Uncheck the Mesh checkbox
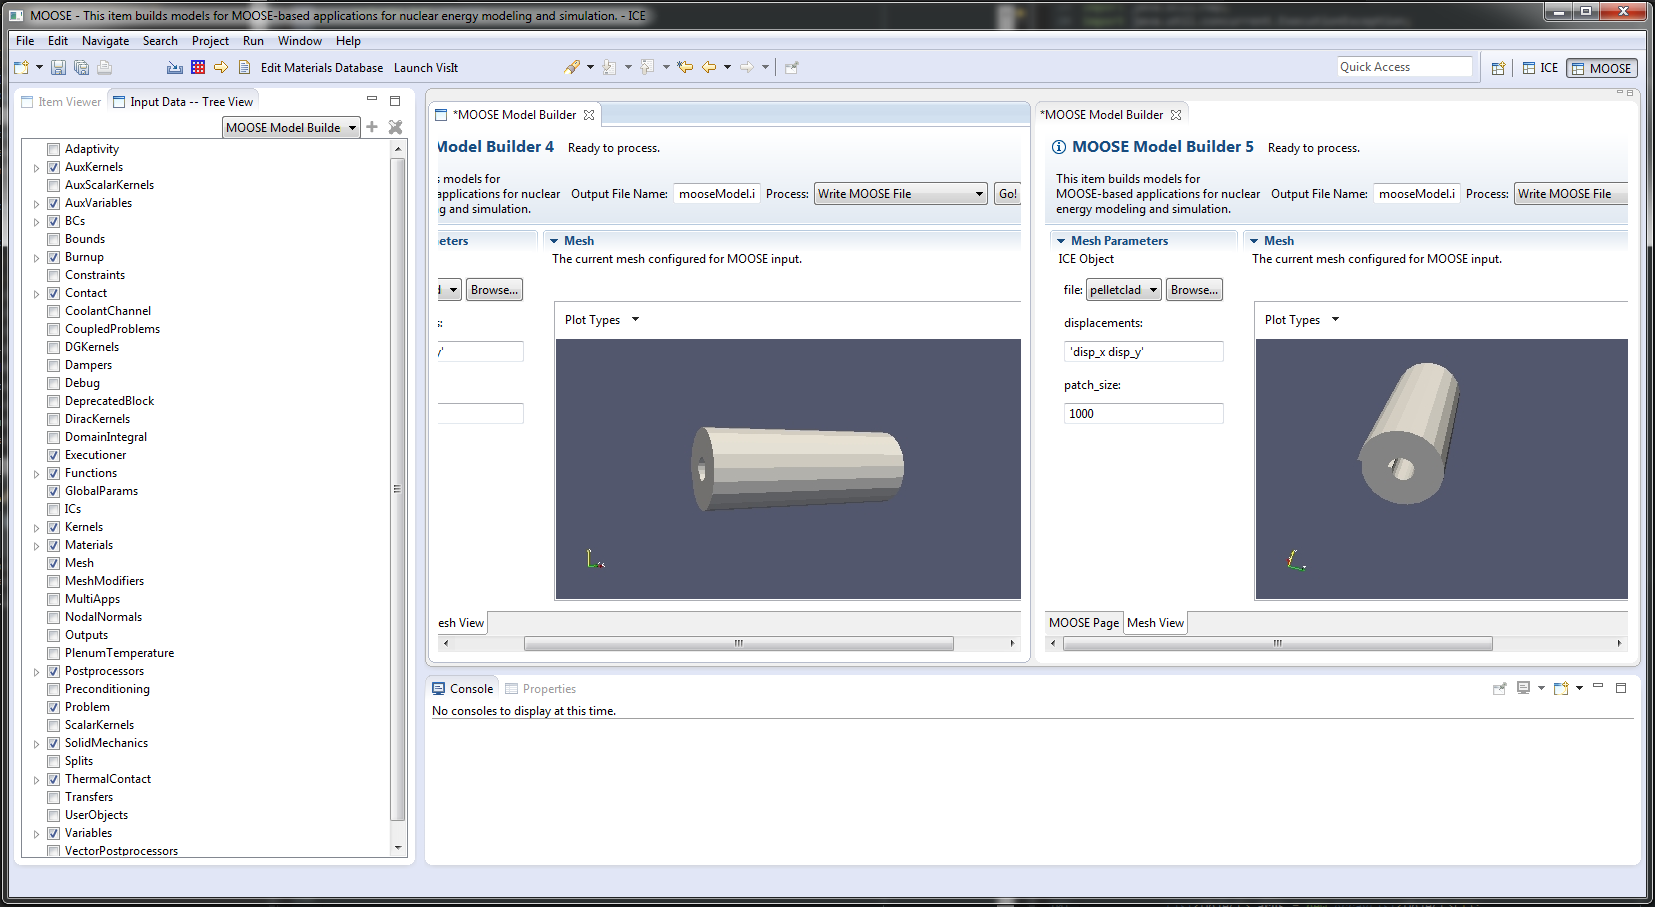The width and height of the screenshot is (1655, 907). point(54,563)
